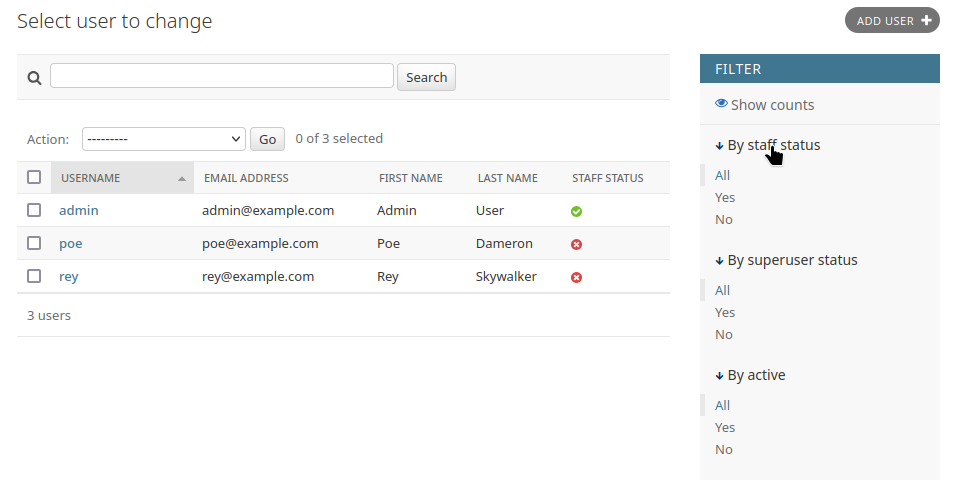Focus the user search text field
The height and width of the screenshot is (489, 954).
(222, 76)
